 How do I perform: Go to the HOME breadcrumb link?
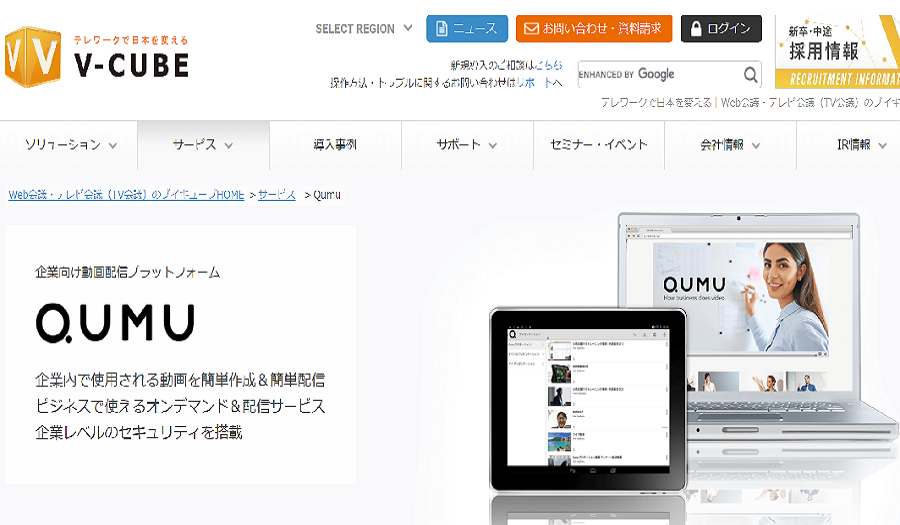pos(126,195)
